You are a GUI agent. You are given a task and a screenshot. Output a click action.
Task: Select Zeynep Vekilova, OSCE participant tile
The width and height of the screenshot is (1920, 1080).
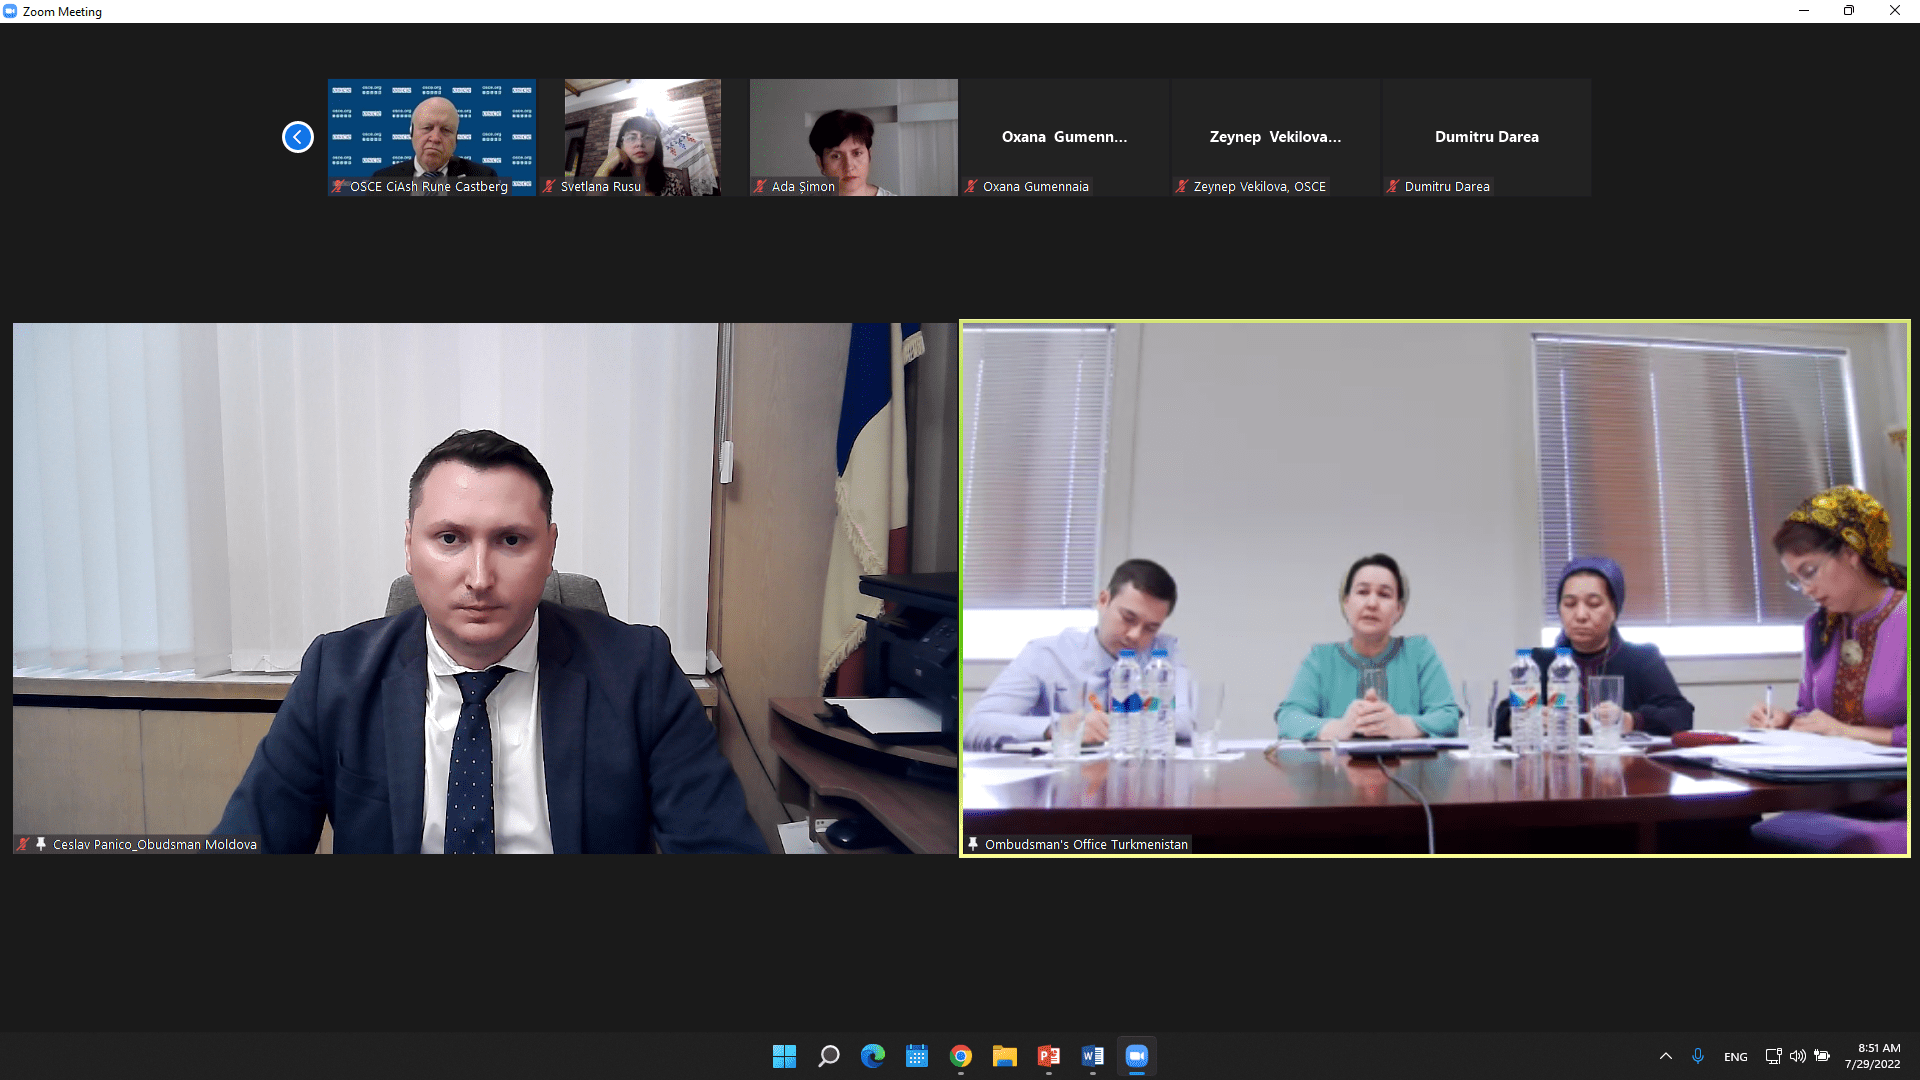(1276, 137)
